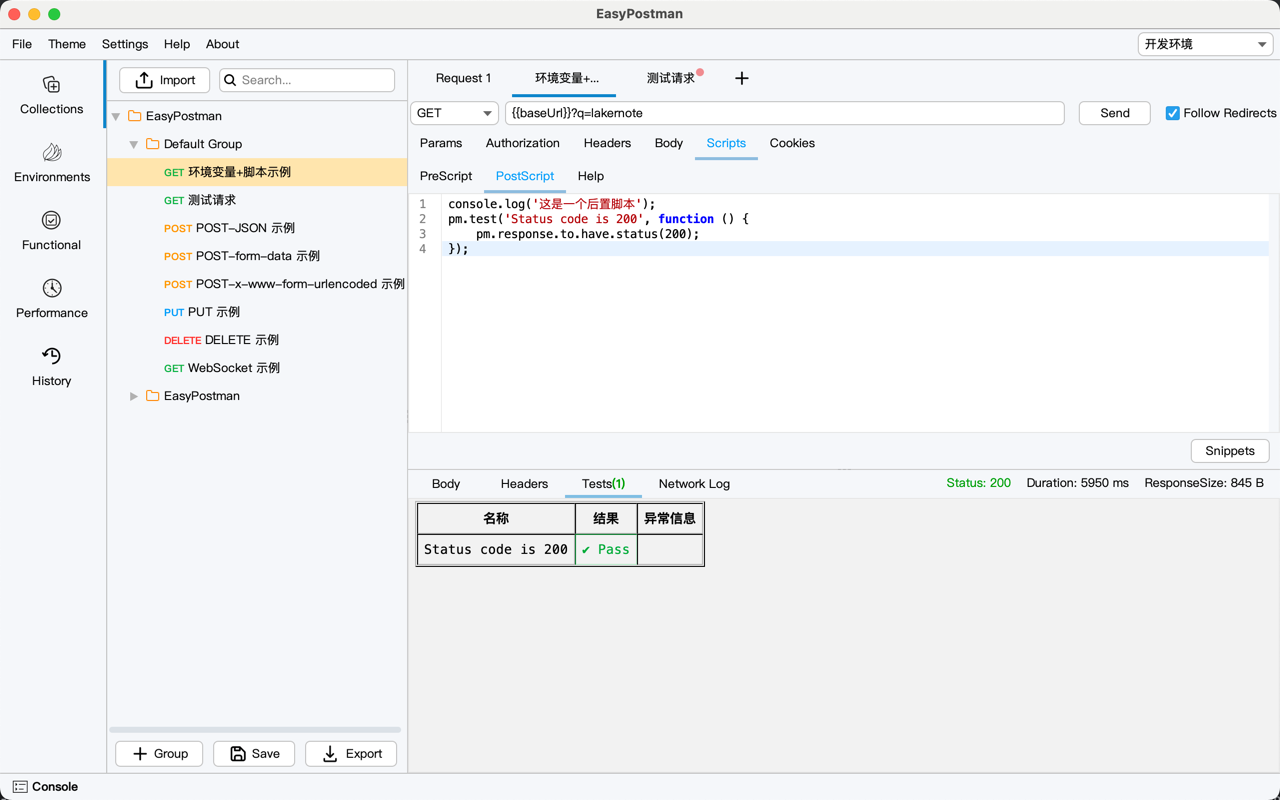Select the PUT 示例 request
The width and height of the screenshot is (1280, 800).
pos(257,312)
